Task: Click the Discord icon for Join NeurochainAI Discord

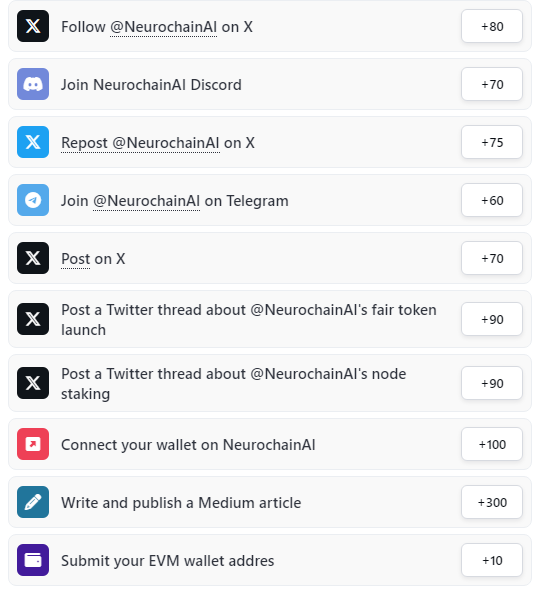Action: tap(33, 84)
